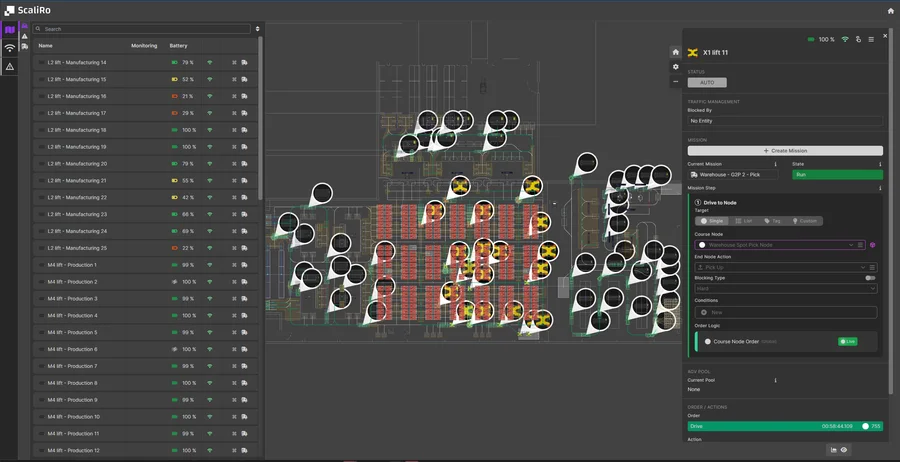Open the map view in the left sidebar
This screenshot has width=900, height=462.
click(9, 30)
